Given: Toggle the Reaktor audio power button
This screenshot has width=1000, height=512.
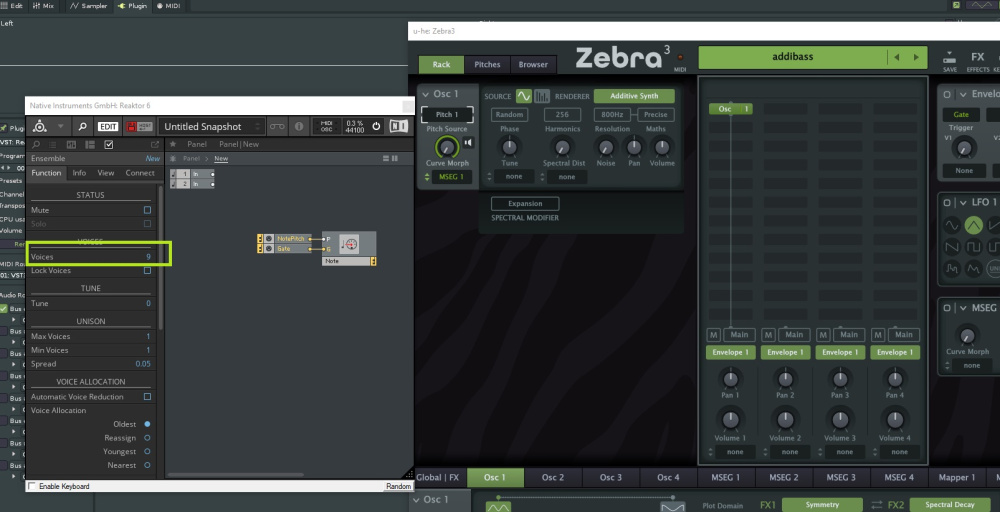Looking at the screenshot, I should (376, 126).
